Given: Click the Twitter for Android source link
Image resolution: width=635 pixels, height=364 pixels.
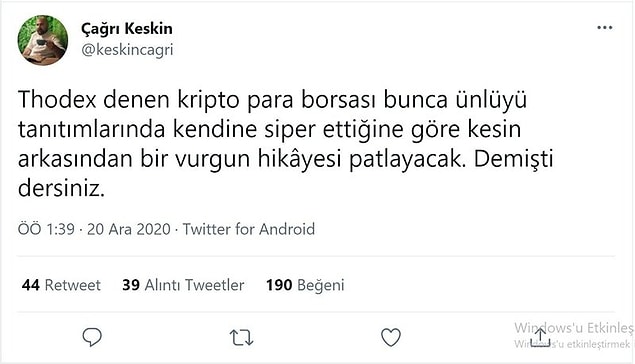Looking at the screenshot, I should (x=249, y=229).
